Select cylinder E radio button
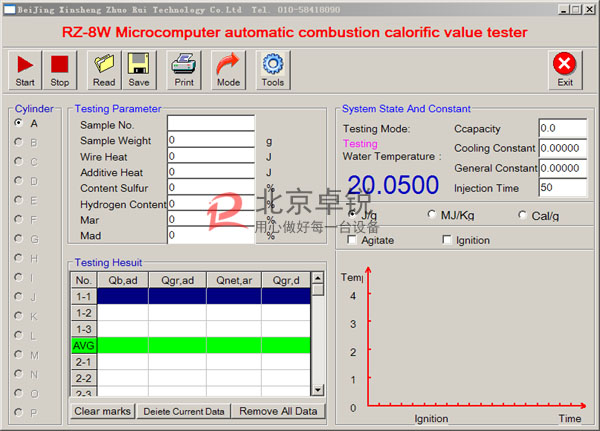 tap(18, 200)
